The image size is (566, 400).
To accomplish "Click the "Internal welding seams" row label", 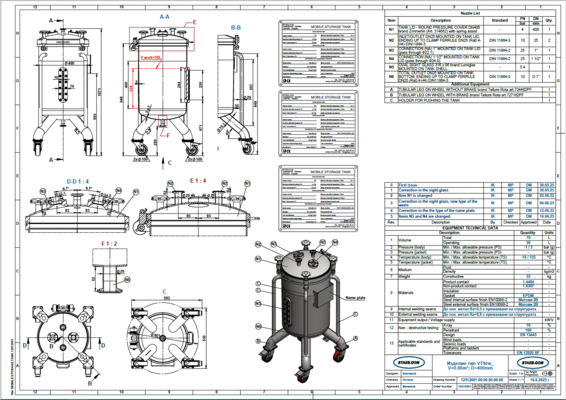I will [x=418, y=309].
